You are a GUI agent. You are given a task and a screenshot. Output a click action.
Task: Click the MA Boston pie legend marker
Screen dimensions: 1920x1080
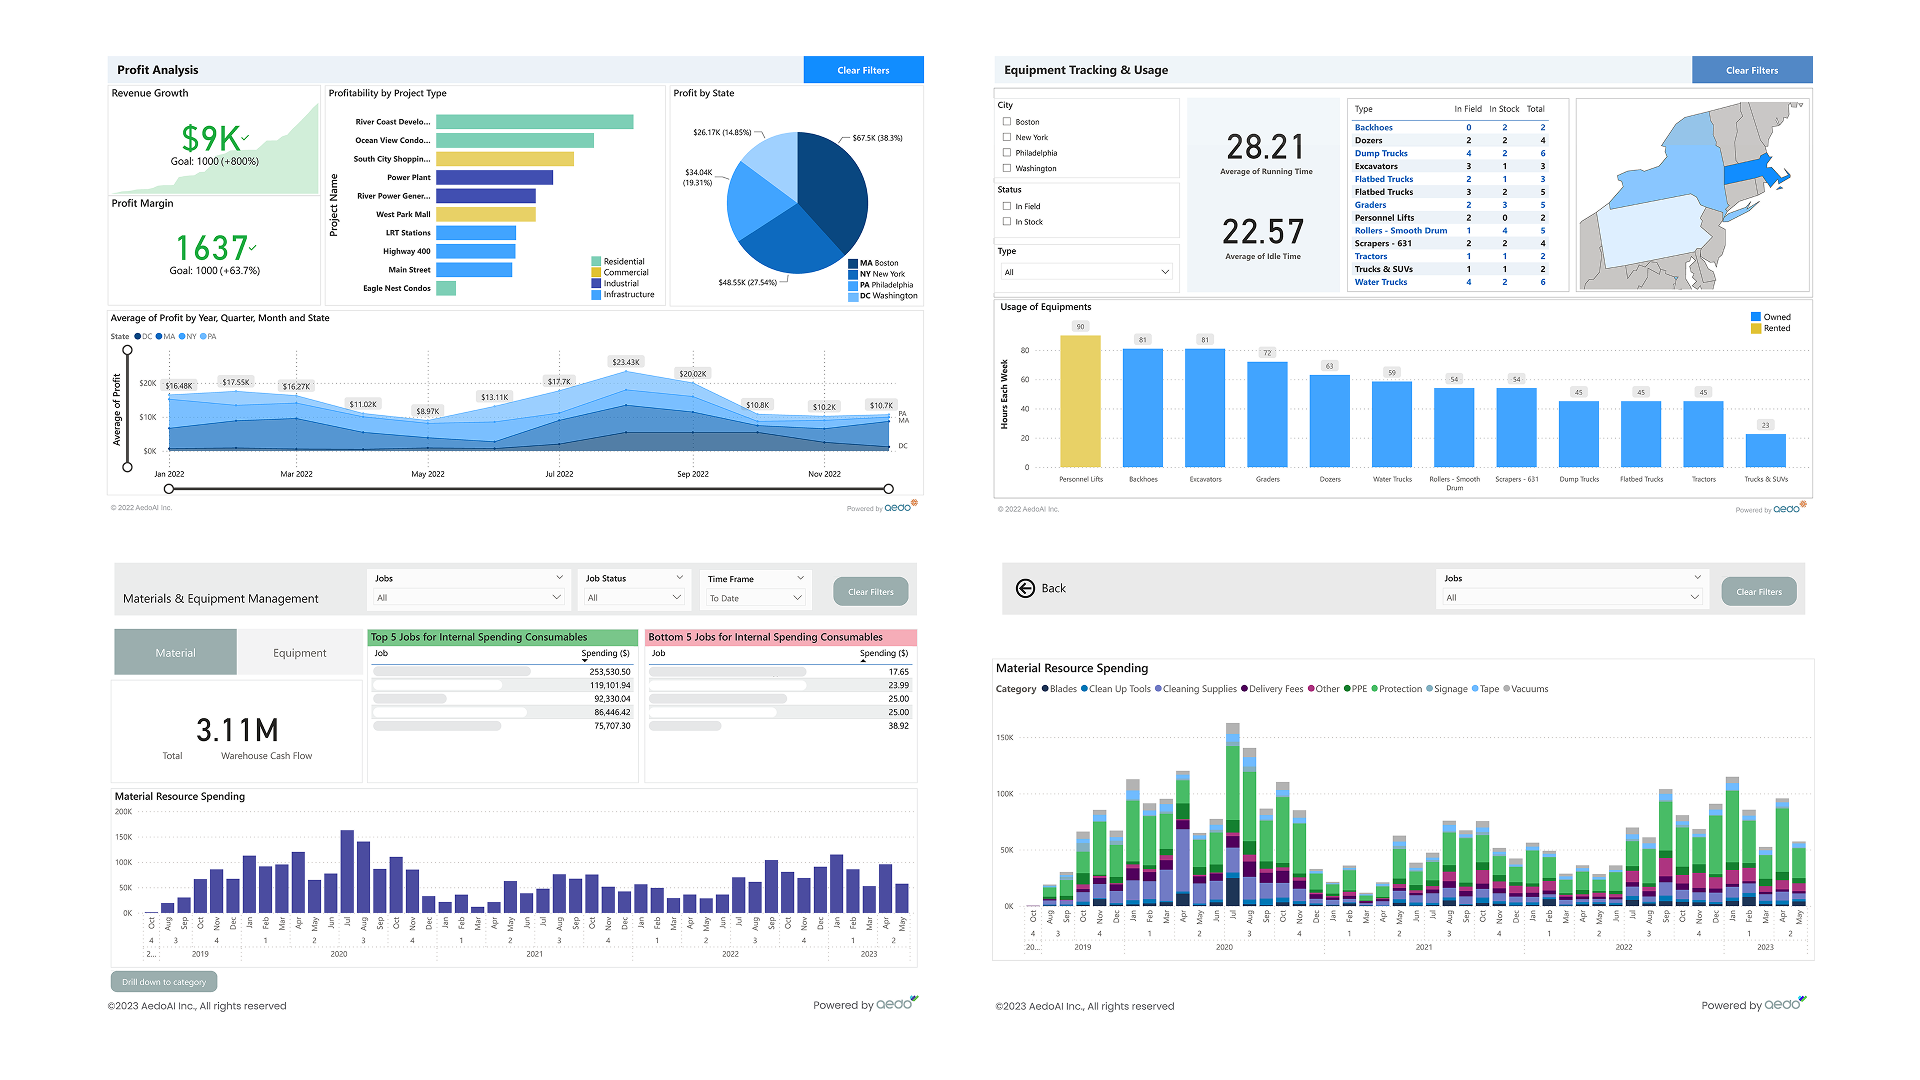(x=852, y=263)
